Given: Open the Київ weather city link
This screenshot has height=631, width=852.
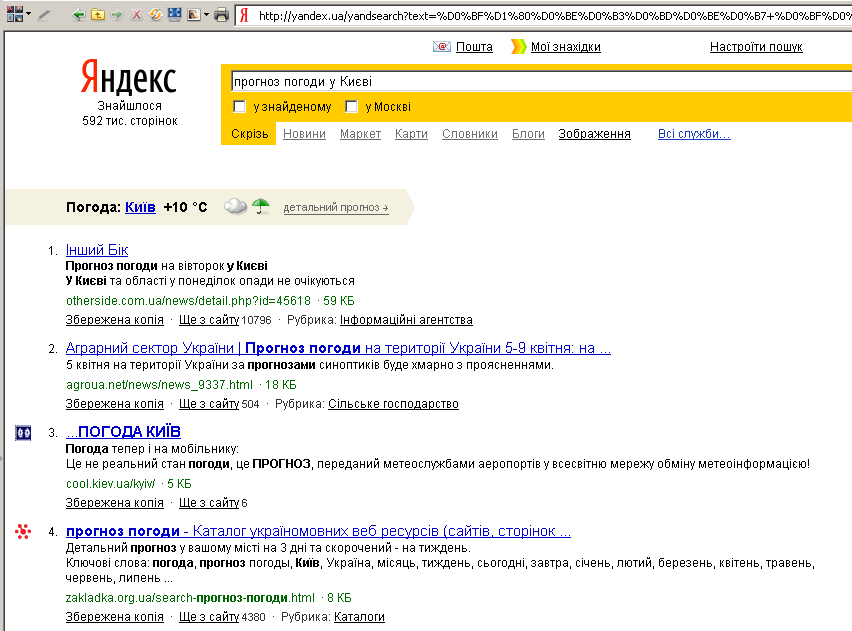Looking at the screenshot, I should tap(140, 207).
